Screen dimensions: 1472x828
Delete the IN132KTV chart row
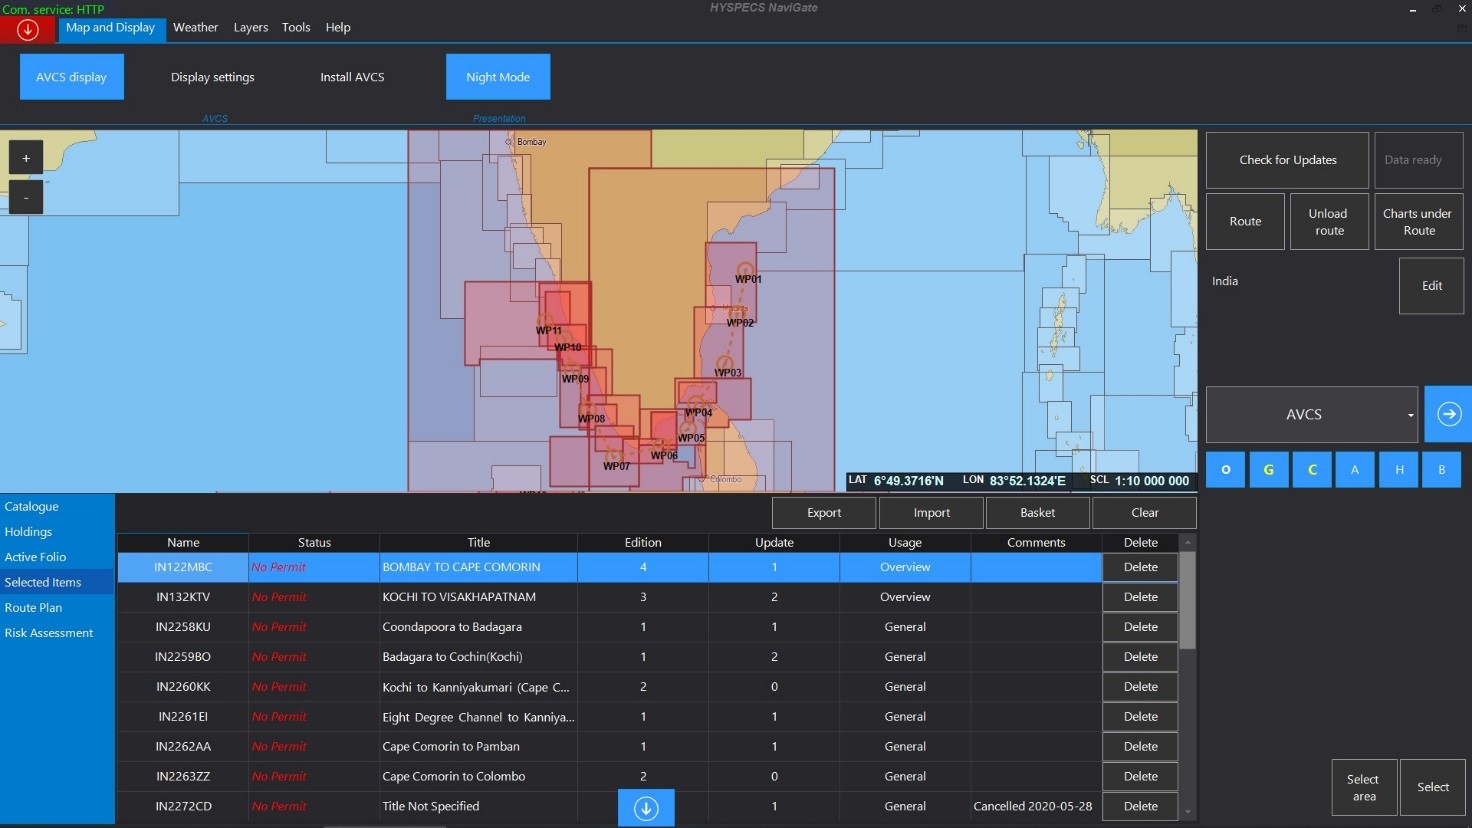pyautogui.click(x=1140, y=597)
